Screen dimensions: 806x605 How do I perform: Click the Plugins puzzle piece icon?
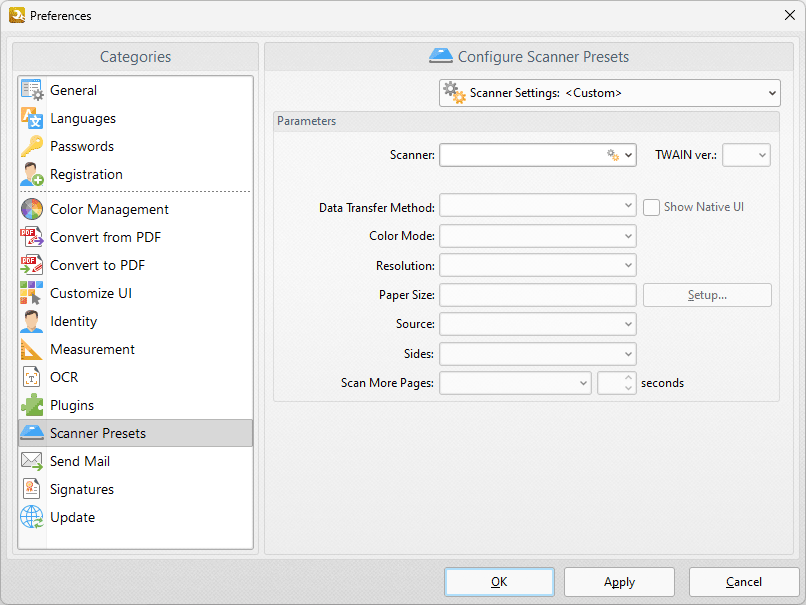[32, 405]
